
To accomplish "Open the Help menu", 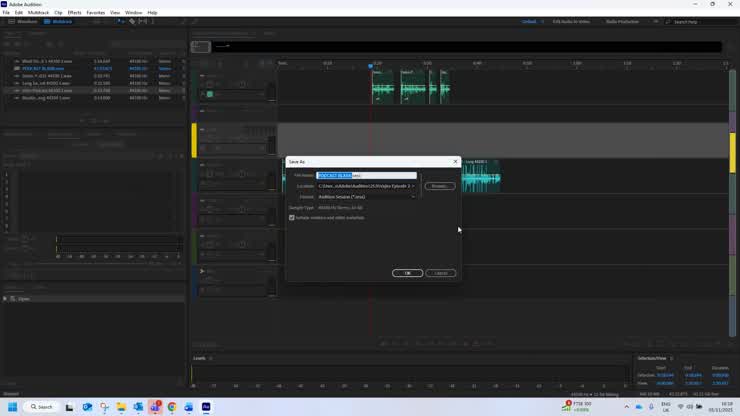I will tap(152, 13).
